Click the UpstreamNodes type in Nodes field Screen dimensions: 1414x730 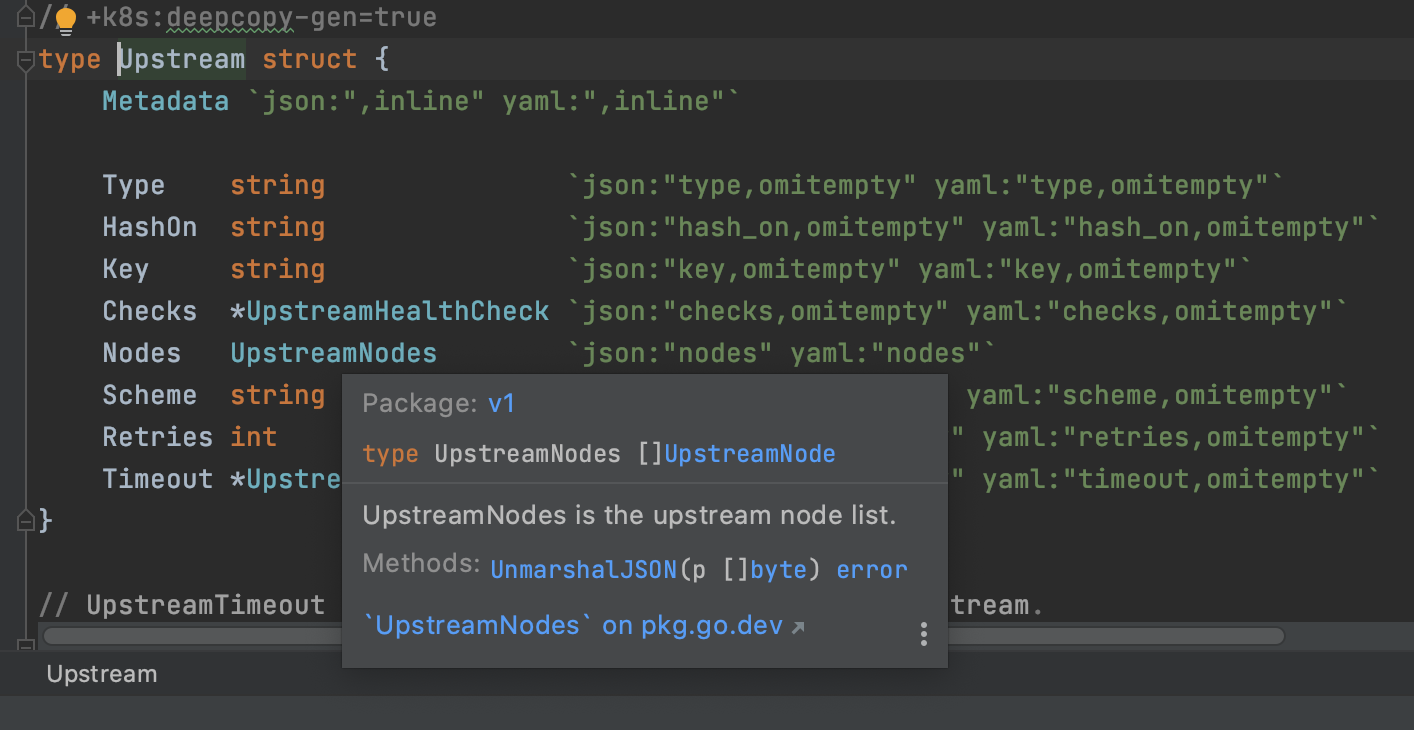334,354
